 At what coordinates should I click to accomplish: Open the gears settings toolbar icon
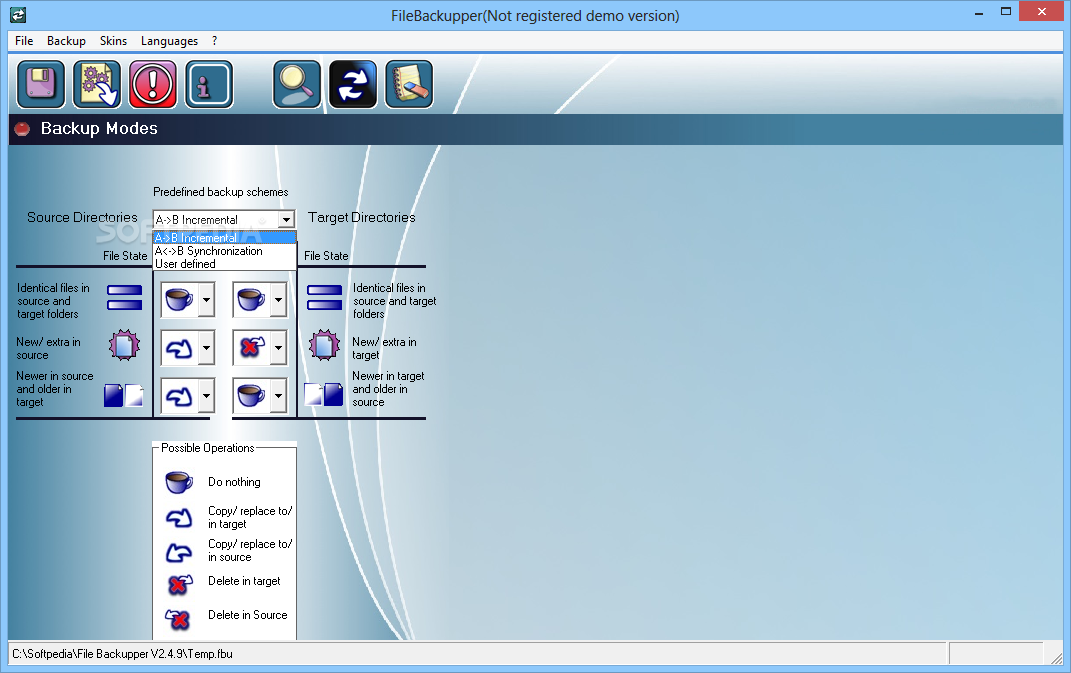click(x=97, y=85)
